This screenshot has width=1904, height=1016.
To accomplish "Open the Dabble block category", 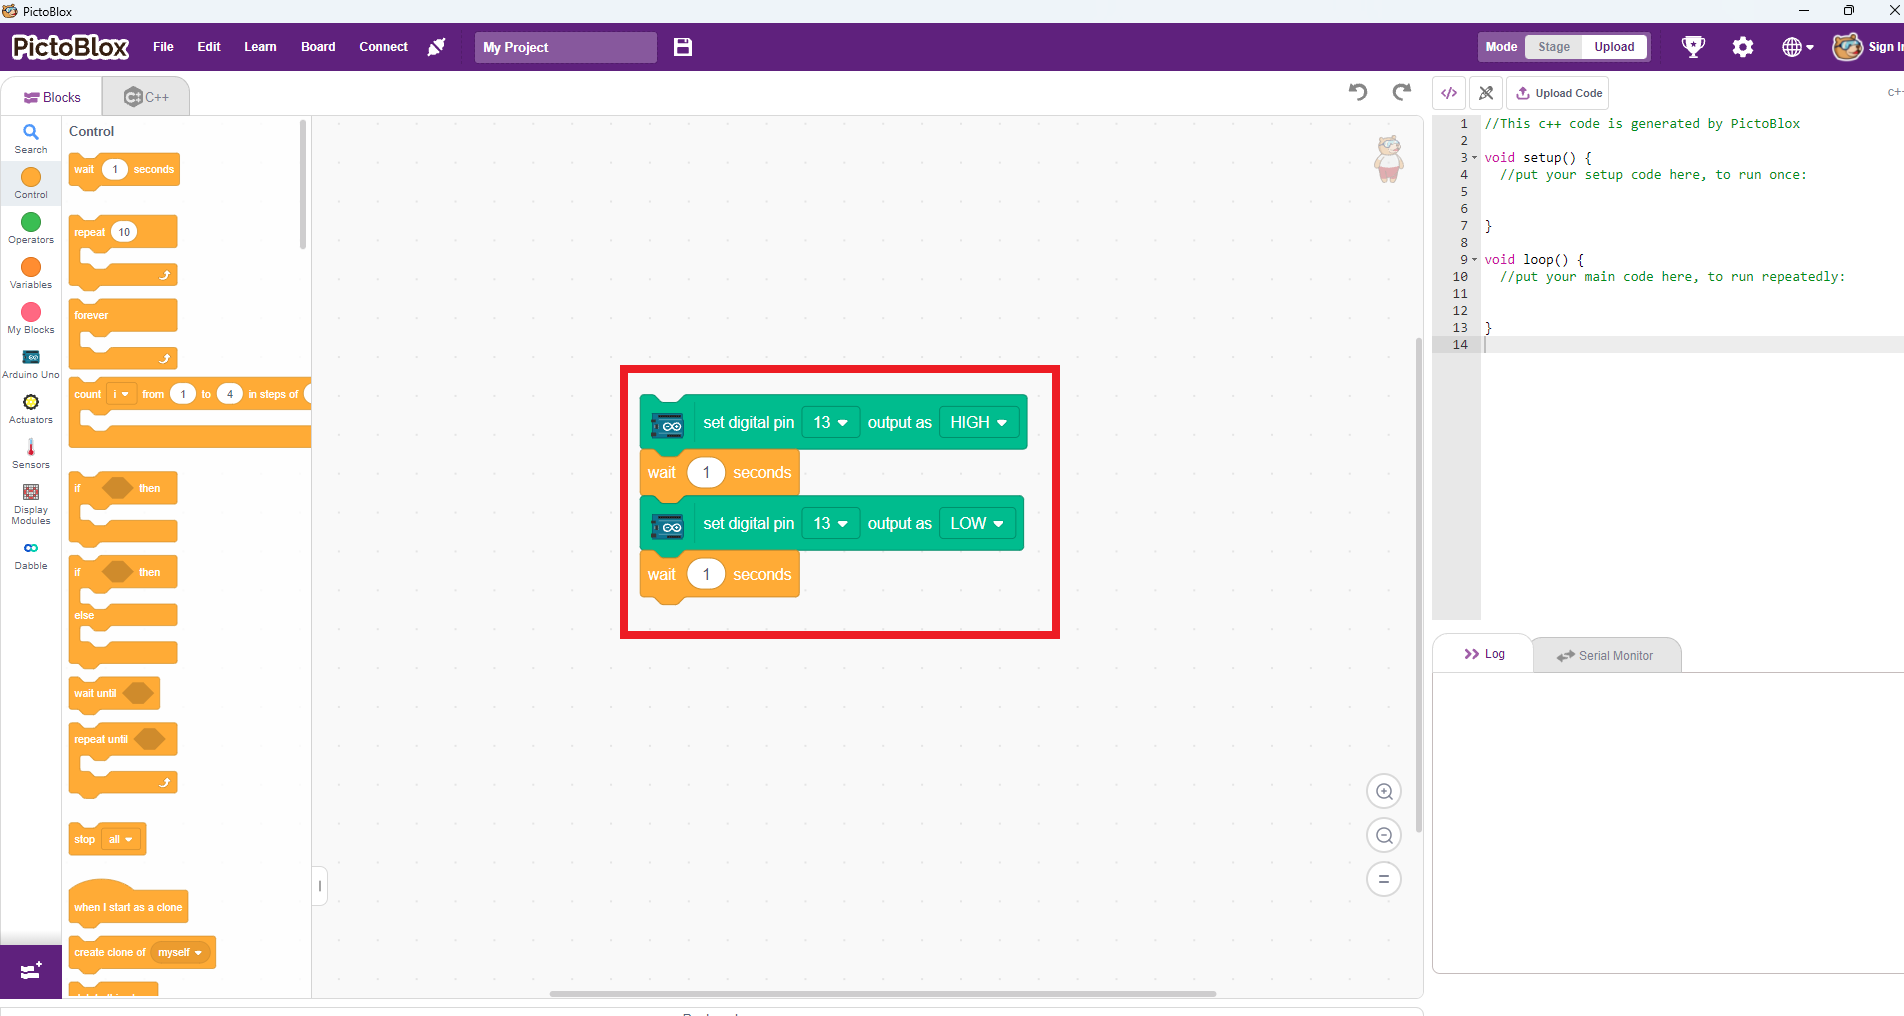I will (30, 553).
